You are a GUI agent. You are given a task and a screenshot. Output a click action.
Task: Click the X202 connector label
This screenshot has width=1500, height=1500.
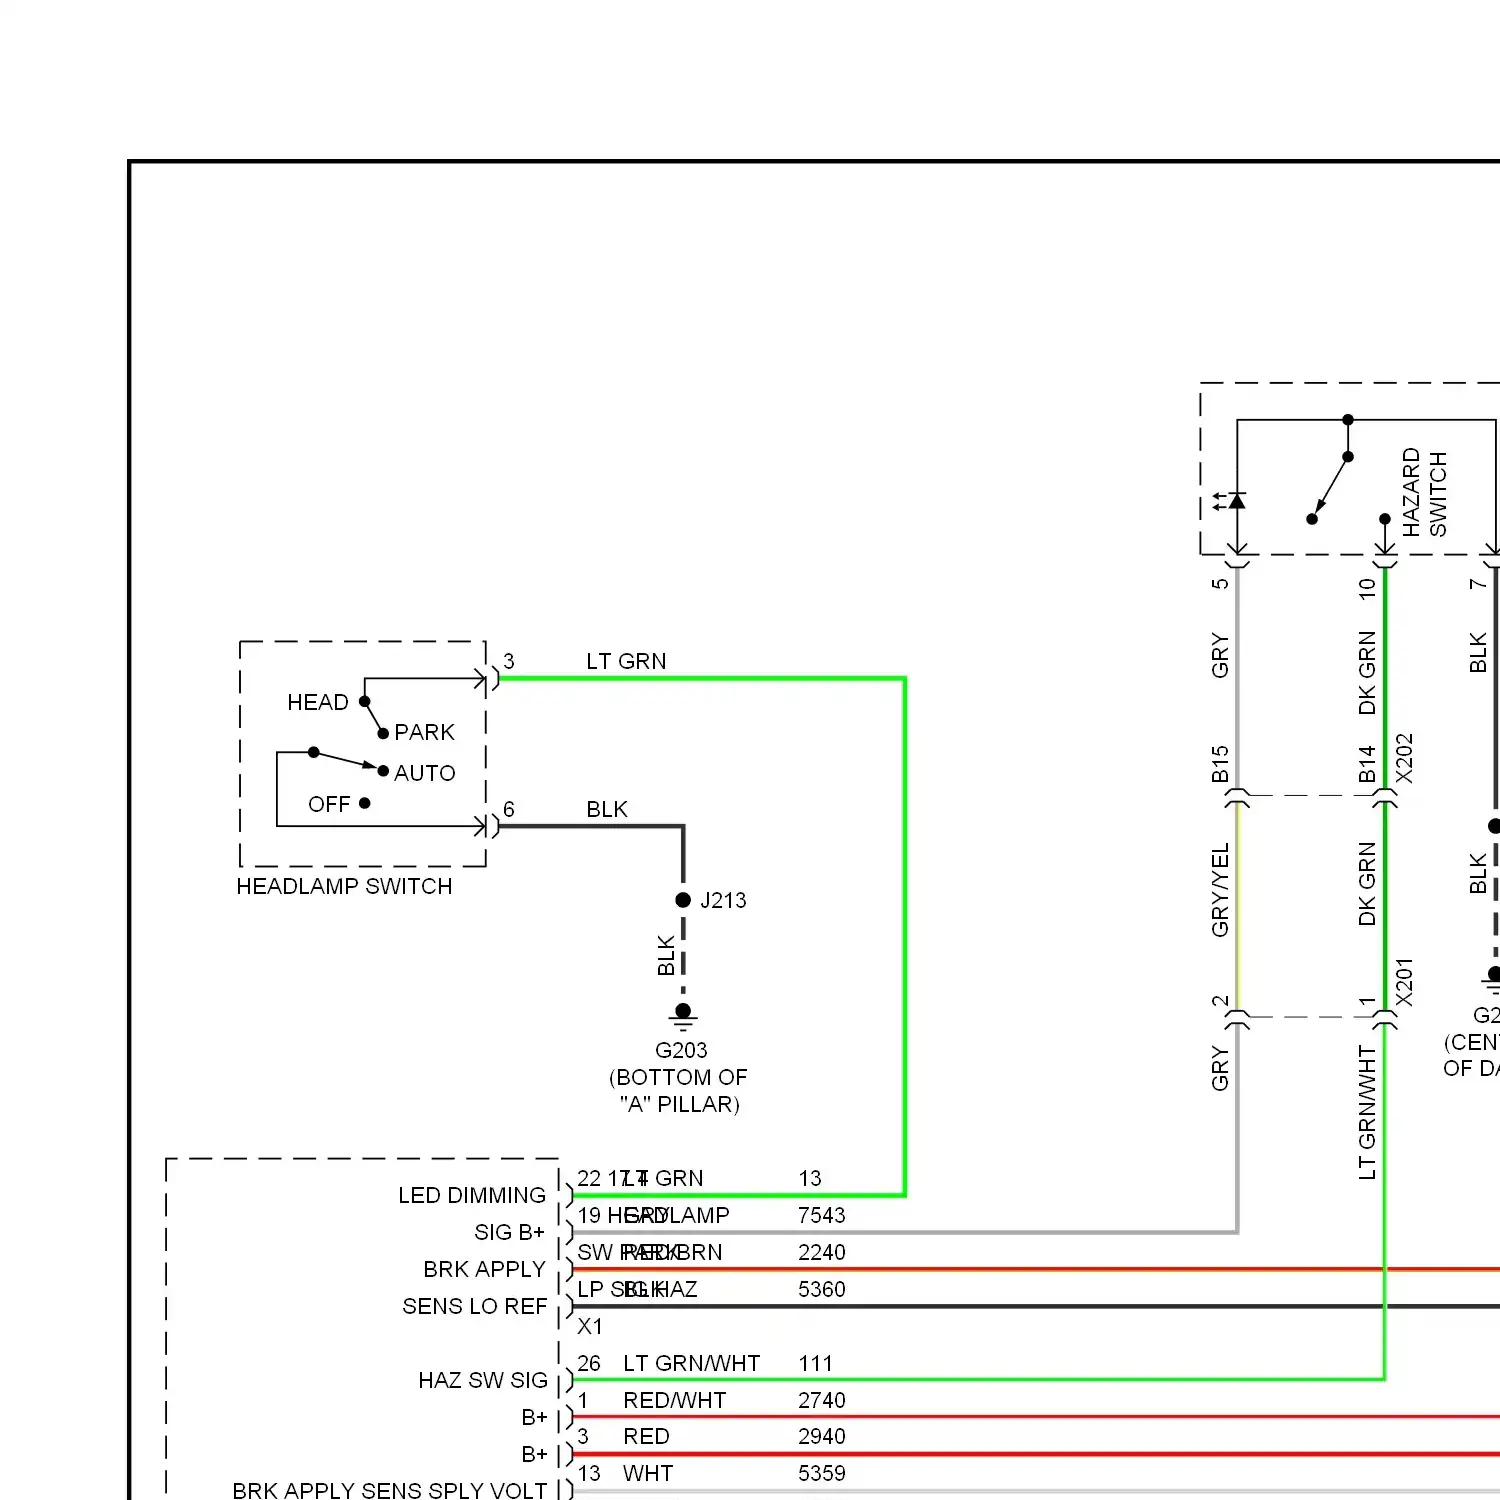(1404, 759)
